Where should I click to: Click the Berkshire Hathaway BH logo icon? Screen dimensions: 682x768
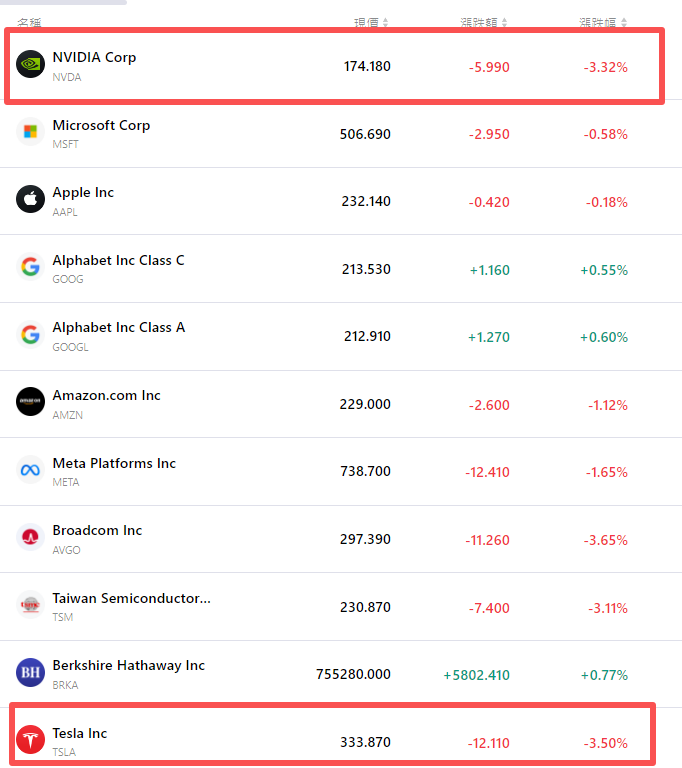[31, 672]
